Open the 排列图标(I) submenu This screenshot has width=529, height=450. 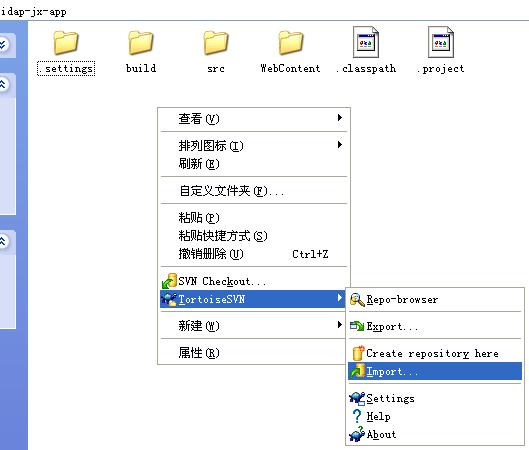[x=254, y=145]
